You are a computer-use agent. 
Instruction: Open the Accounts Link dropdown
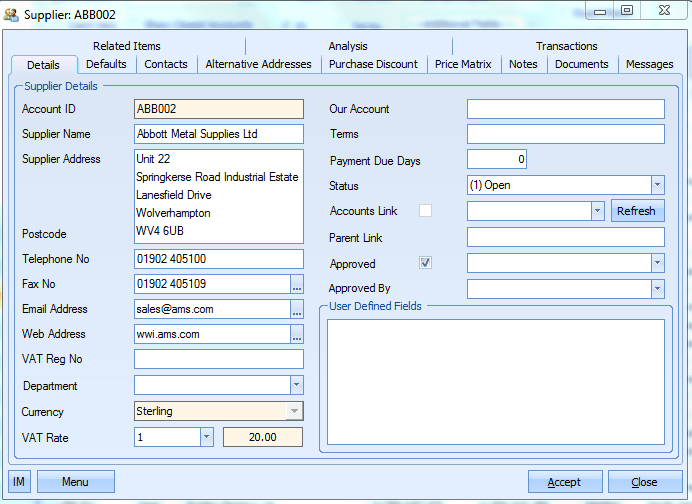597,211
